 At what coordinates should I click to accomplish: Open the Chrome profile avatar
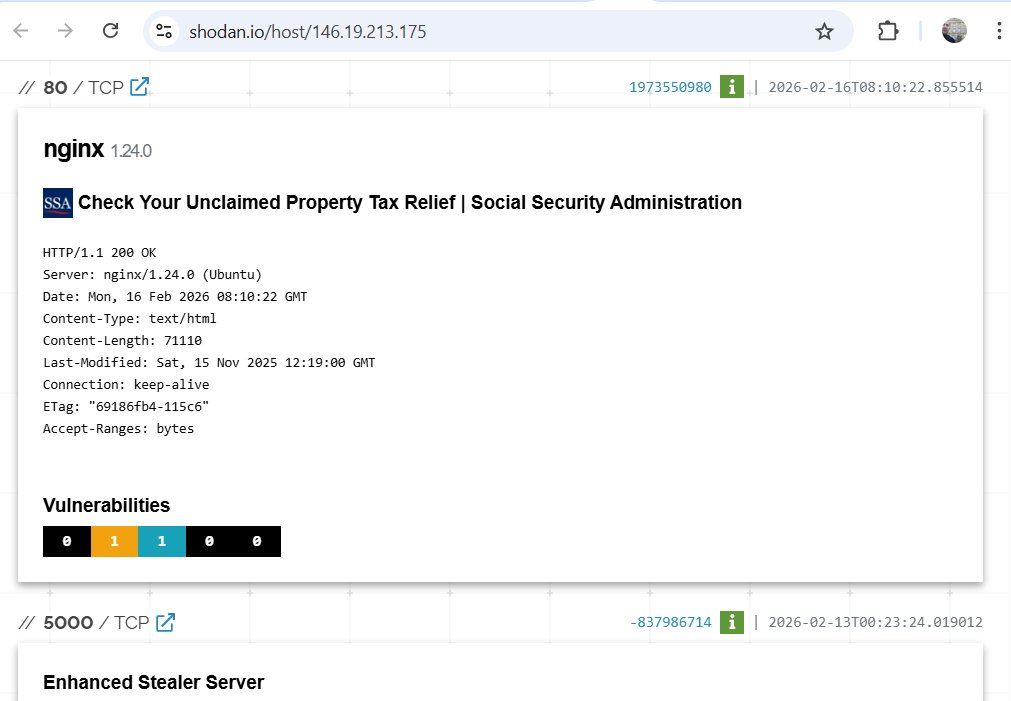954,31
